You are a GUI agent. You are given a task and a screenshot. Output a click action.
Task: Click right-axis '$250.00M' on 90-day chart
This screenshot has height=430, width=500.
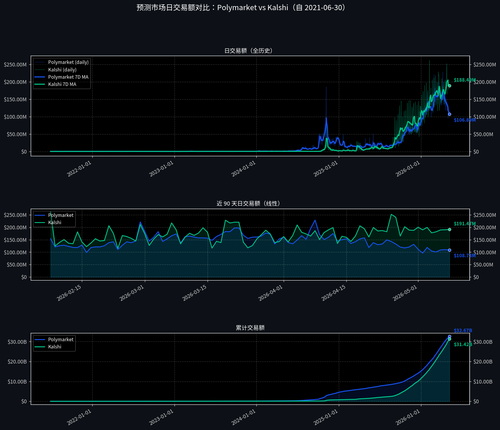tap(485, 215)
